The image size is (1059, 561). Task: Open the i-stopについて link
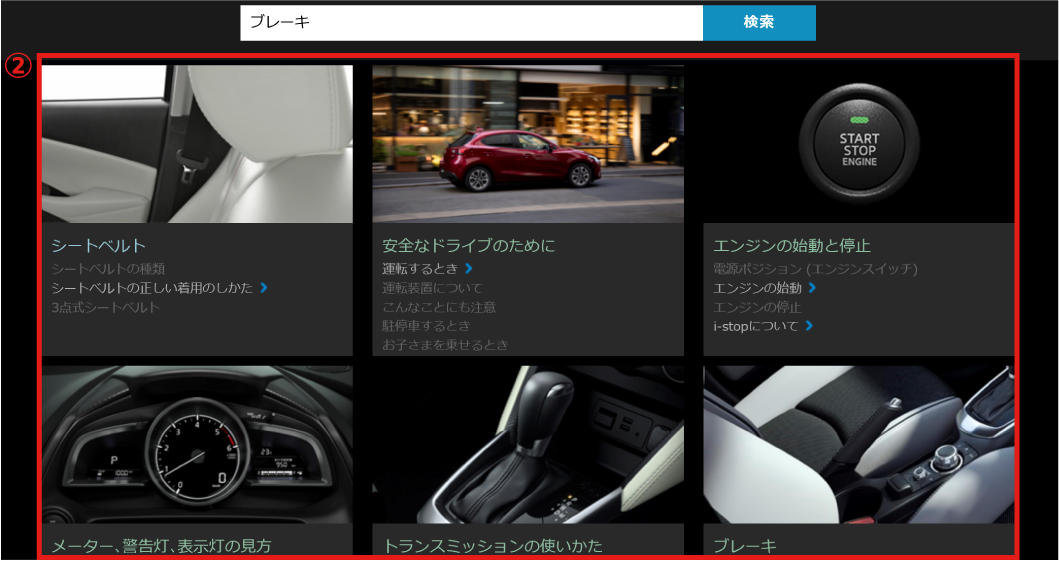pos(756,326)
